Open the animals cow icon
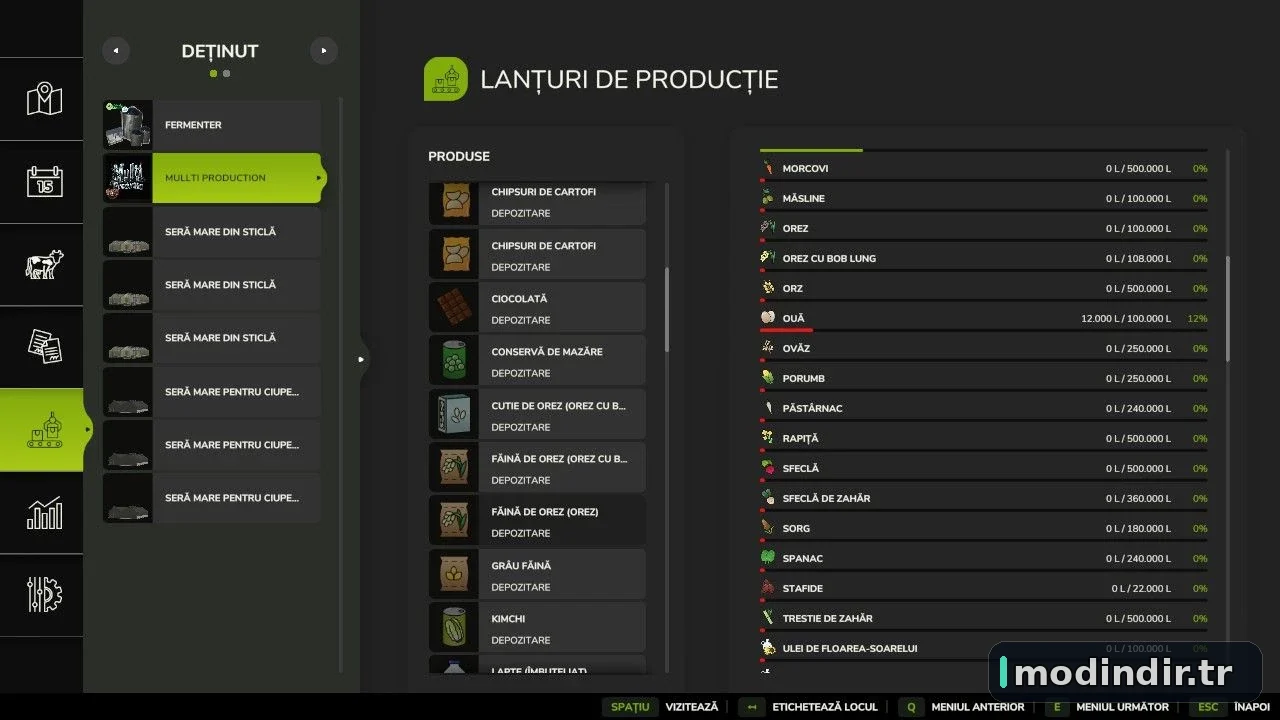Screen dimensions: 1280x720 pos(44,265)
